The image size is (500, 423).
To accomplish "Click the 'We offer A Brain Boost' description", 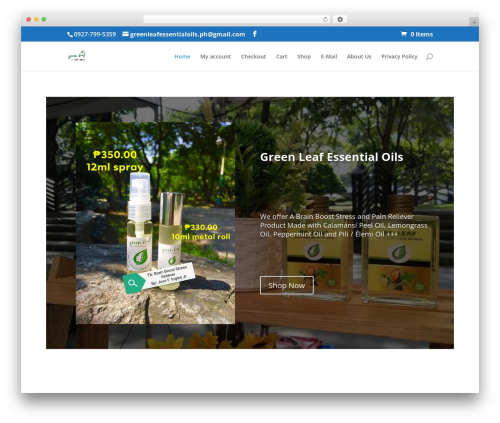I will click(343, 225).
